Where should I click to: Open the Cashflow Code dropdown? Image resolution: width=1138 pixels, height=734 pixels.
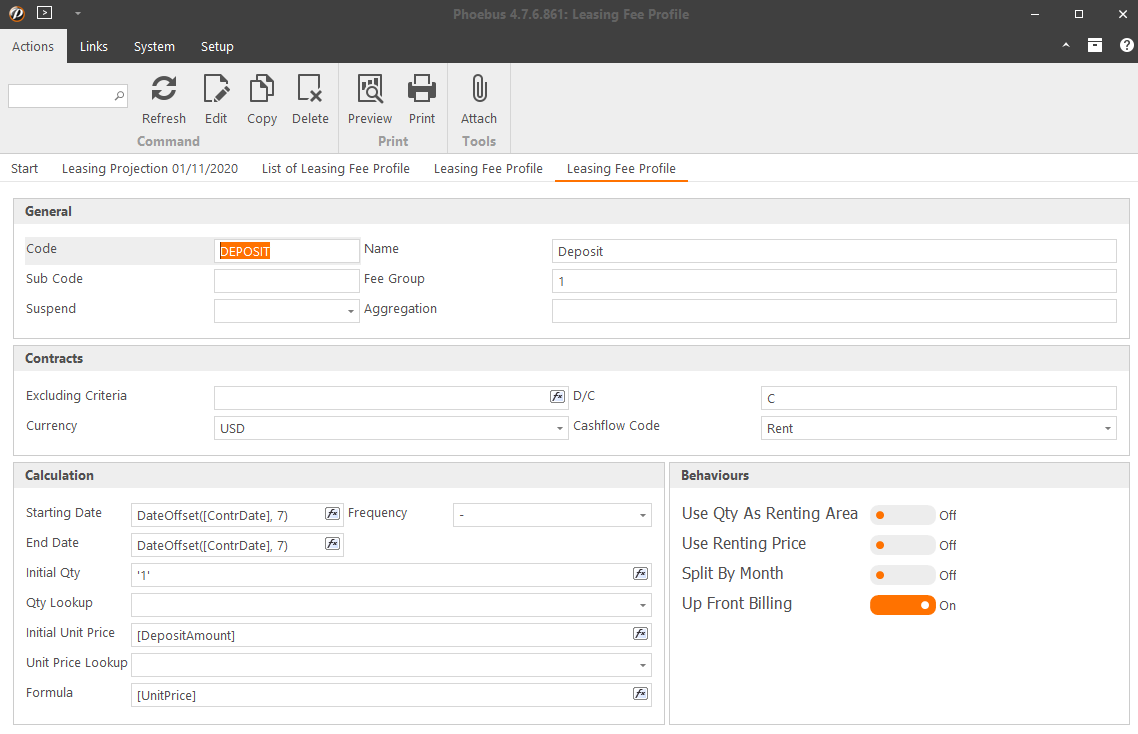pyautogui.click(x=1107, y=429)
